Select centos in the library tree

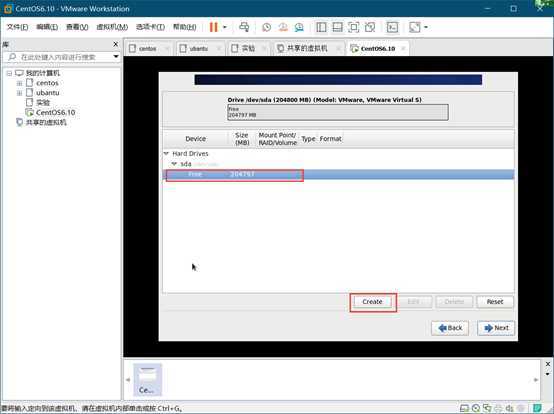[x=47, y=83]
